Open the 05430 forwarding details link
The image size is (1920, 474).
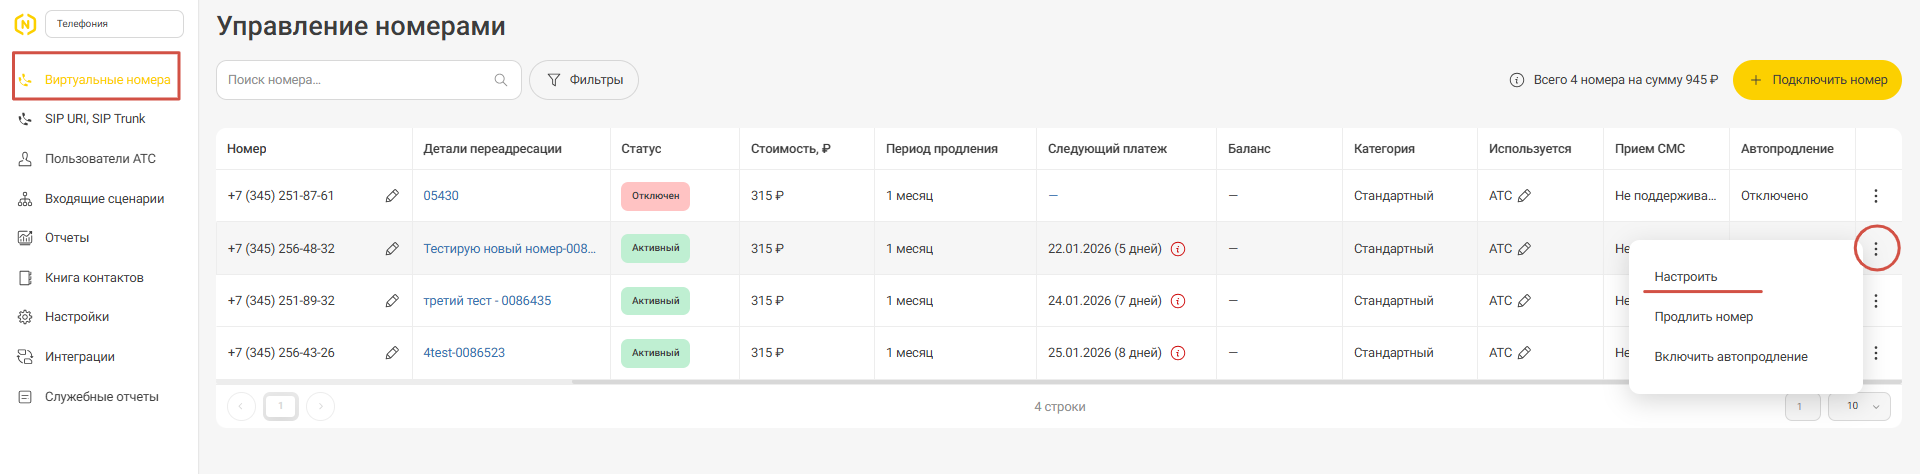(441, 196)
